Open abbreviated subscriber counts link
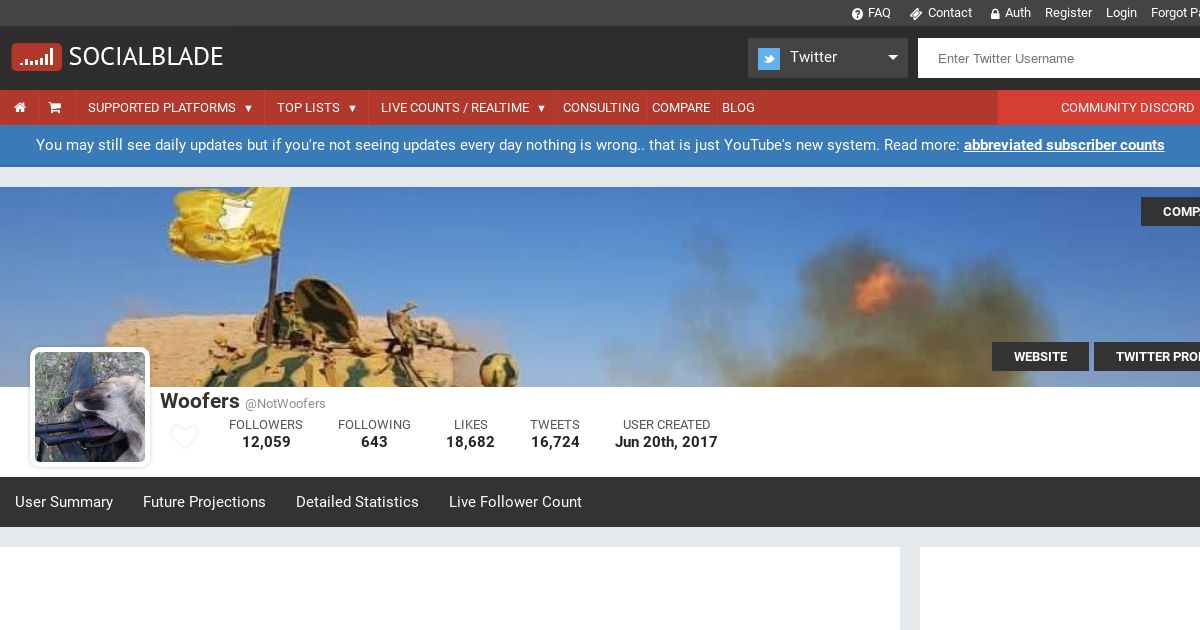 pos(1064,145)
